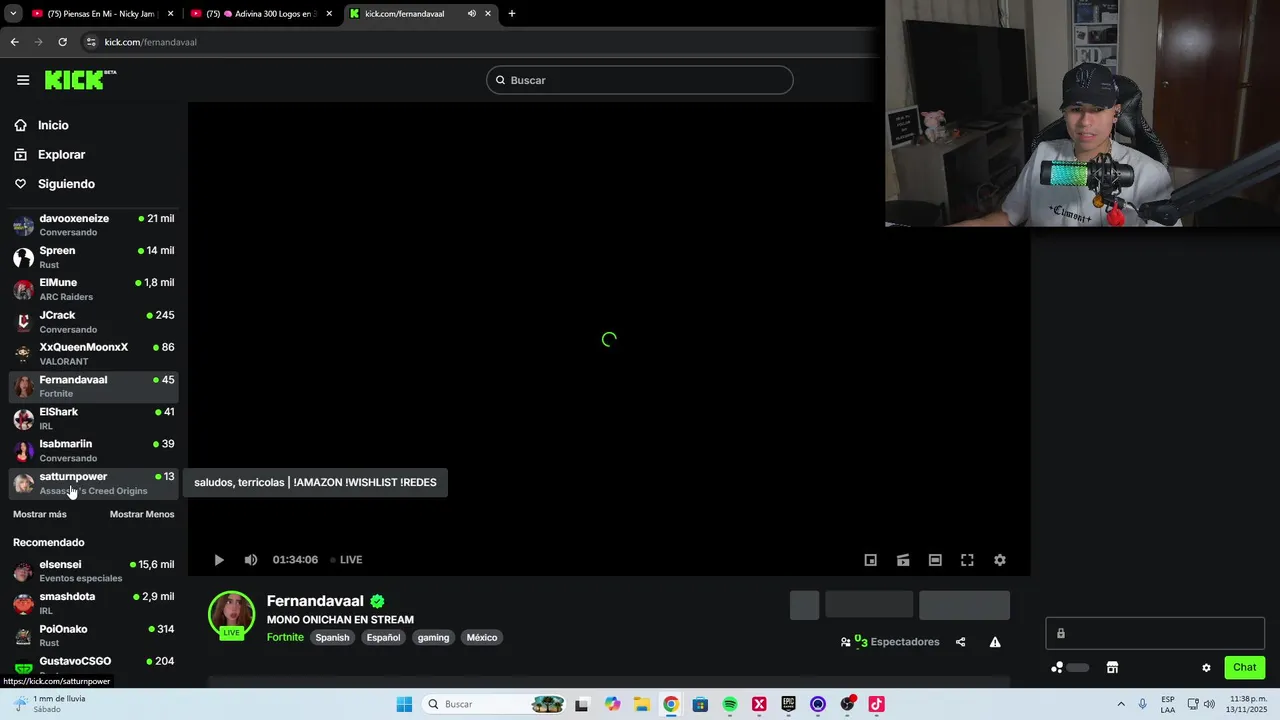Open davooxeneize channel in sidebar
Screen dimensions: 1280x720
coord(93,225)
